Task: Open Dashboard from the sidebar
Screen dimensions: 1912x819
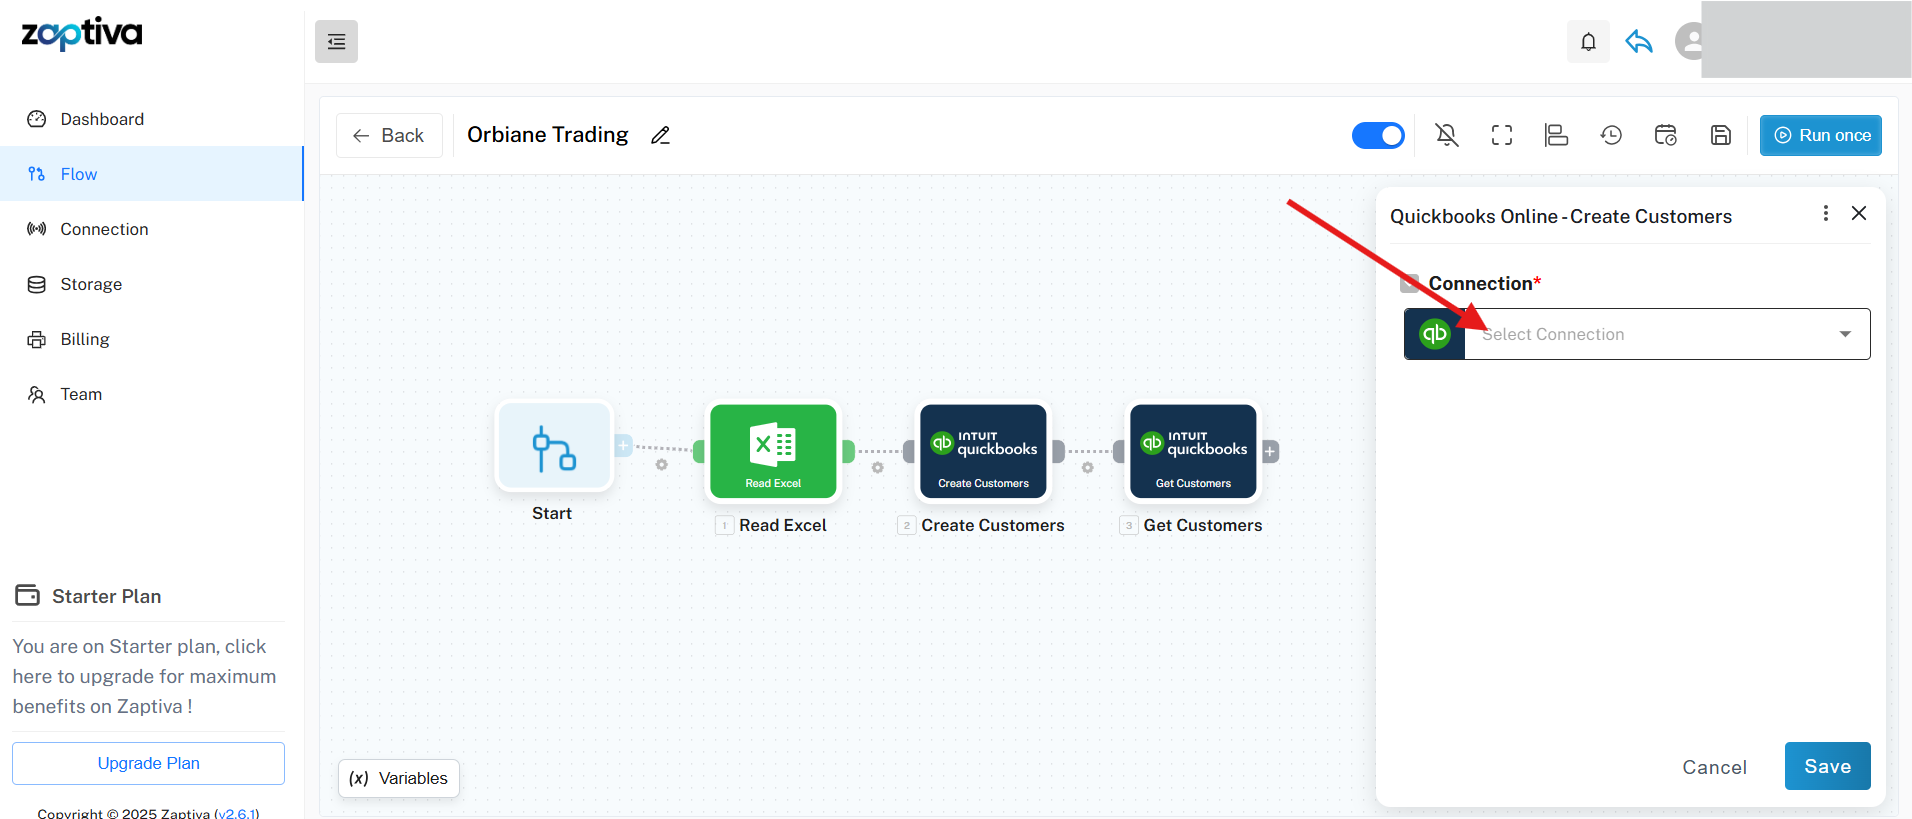Action: (102, 119)
